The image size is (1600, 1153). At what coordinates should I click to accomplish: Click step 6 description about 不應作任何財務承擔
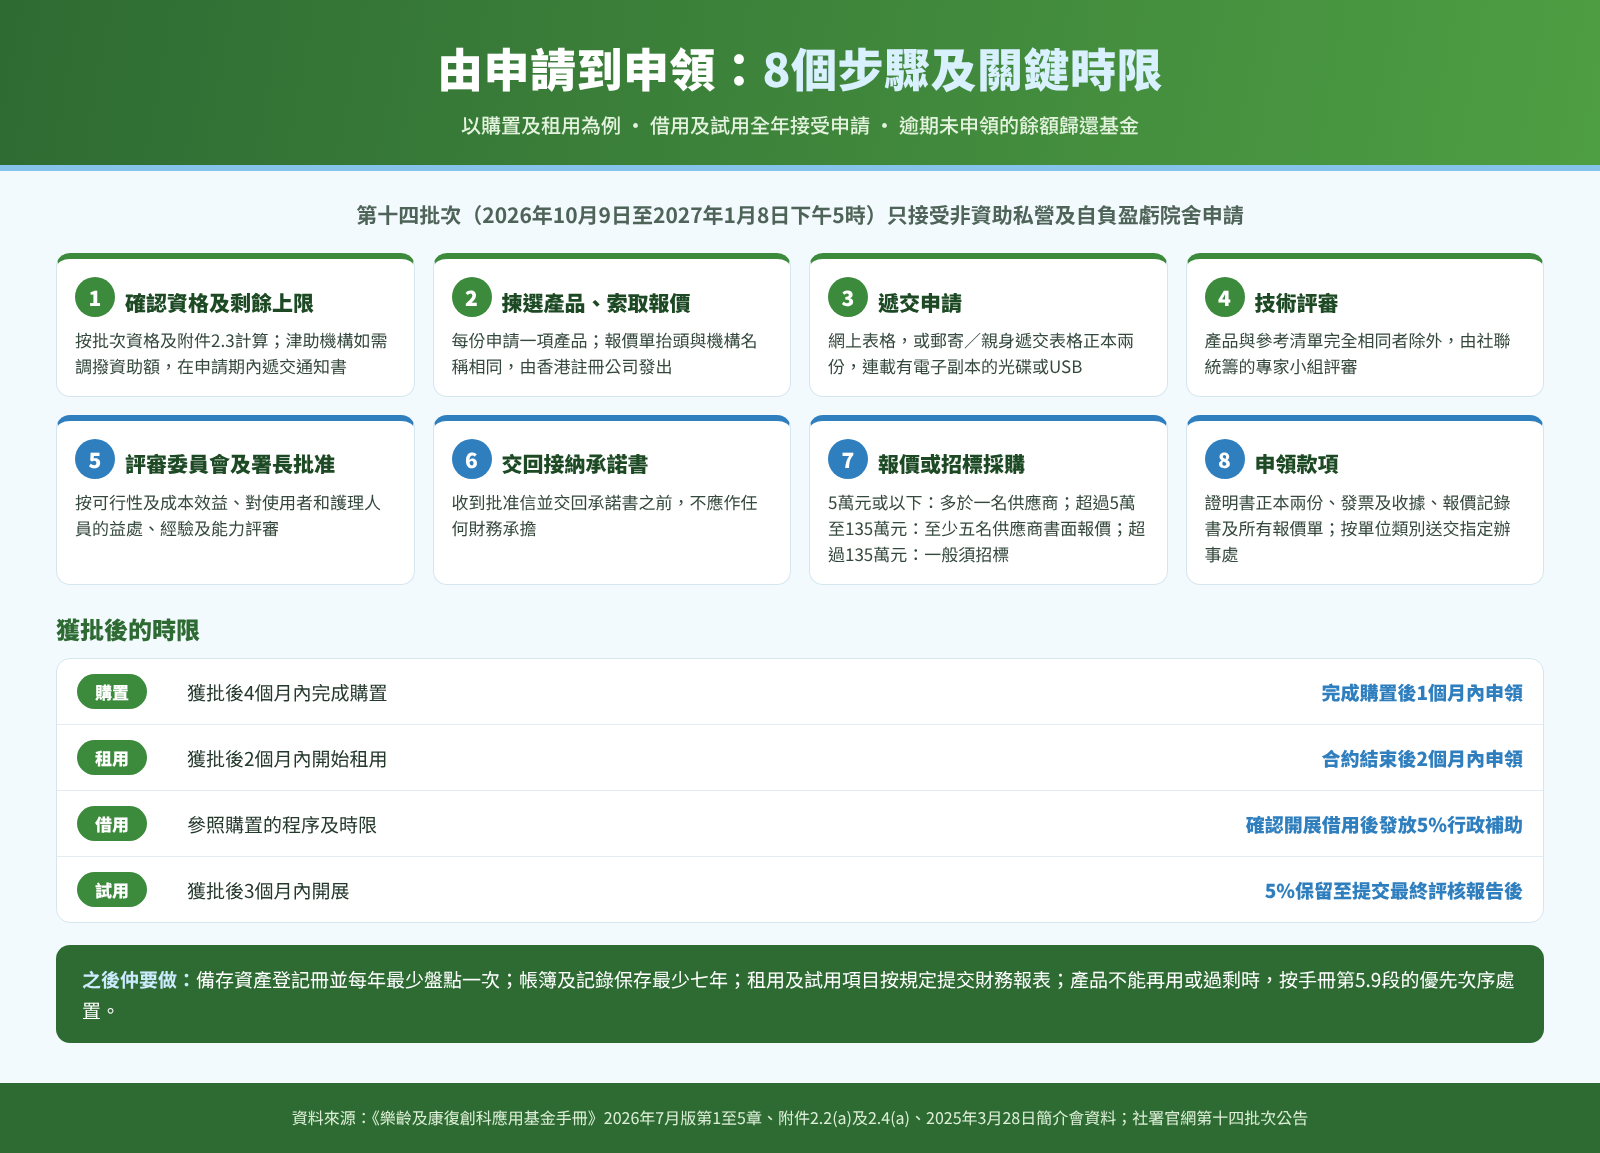(604, 516)
